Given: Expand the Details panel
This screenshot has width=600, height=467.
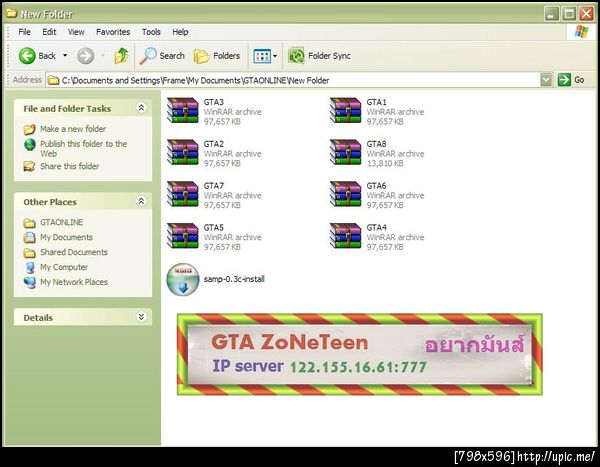Looking at the screenshot, I should click(141, 317).
